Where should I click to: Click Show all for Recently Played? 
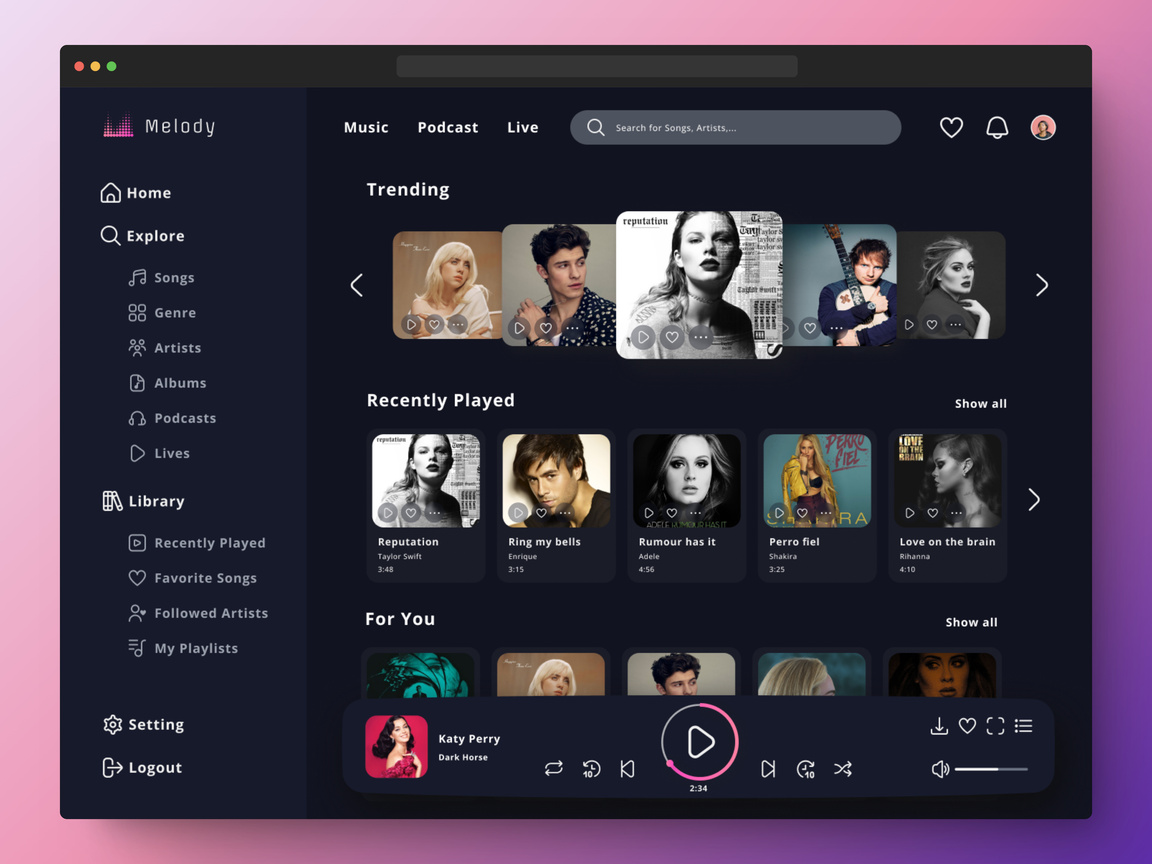tap(980, 404)
